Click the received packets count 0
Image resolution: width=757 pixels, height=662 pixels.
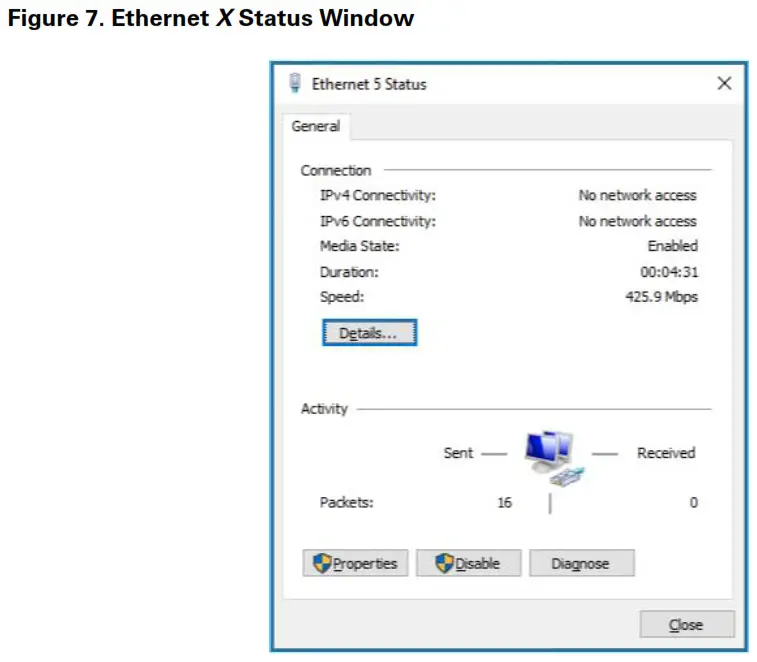click(694, 503)
